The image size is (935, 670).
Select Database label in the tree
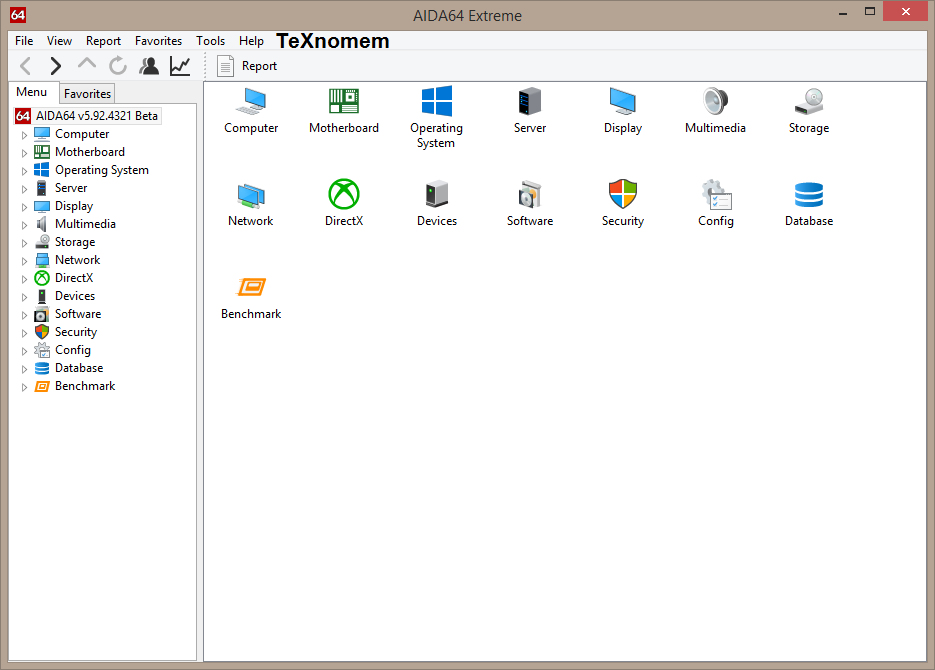[79, 368]
